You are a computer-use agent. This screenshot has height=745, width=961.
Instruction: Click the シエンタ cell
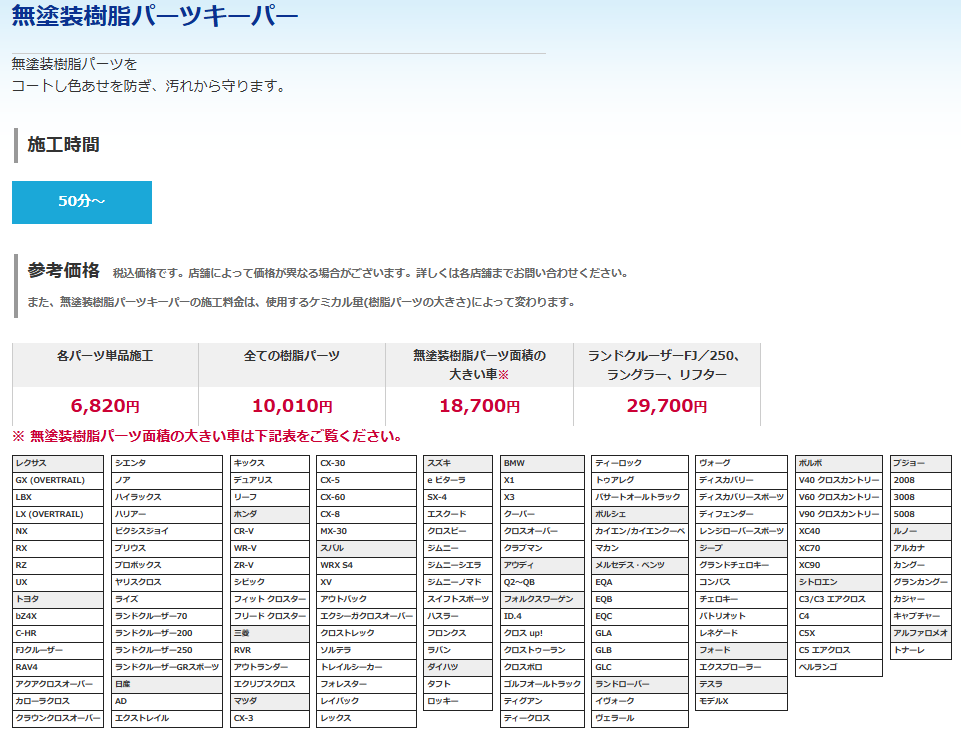tap(167, 463)
